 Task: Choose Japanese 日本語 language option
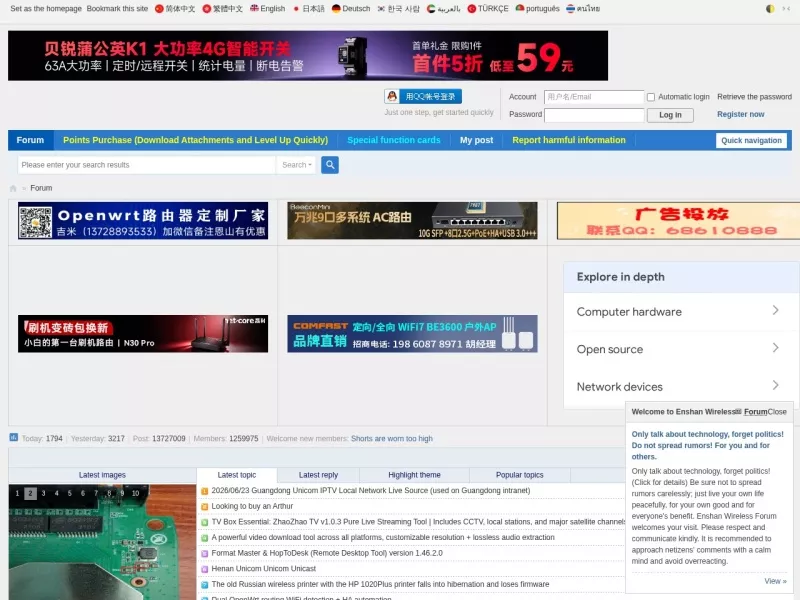308,9
